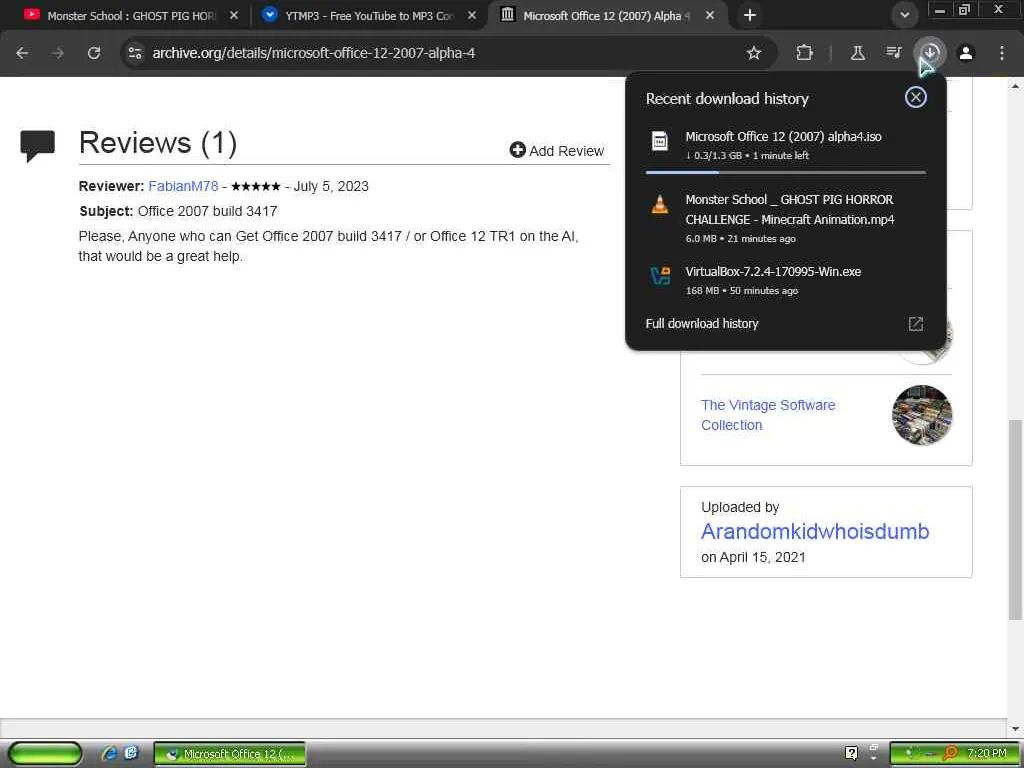This screenshot has width=1024, height=768.
Task: Reload the archive.org page
Action: [94, 53]
